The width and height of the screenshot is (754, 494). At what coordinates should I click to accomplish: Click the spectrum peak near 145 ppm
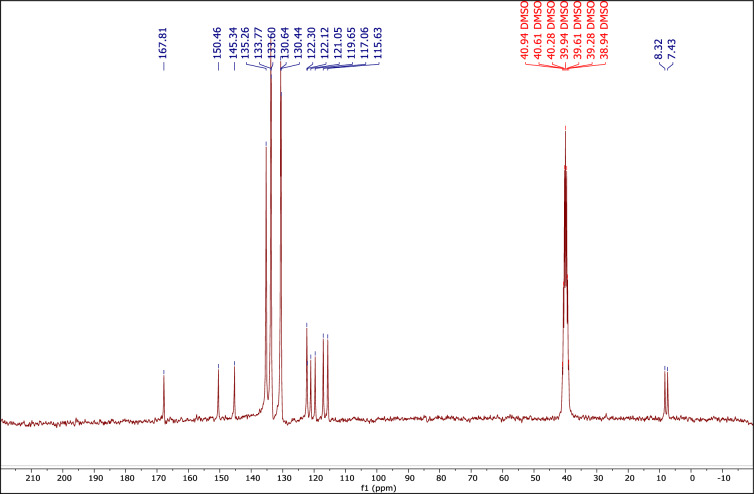tap(234, 365)
